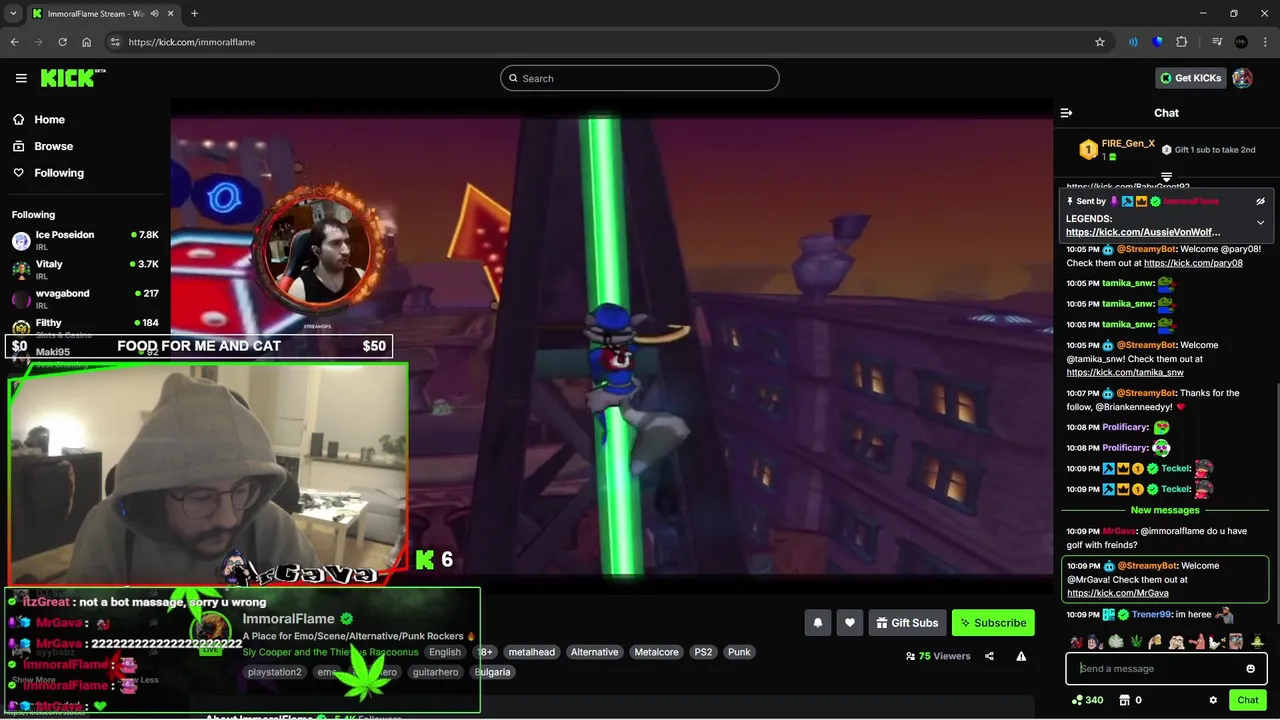Select the Metalcore tag
The height and width of the screenshot is (720, 1280).
pos(657,652)
